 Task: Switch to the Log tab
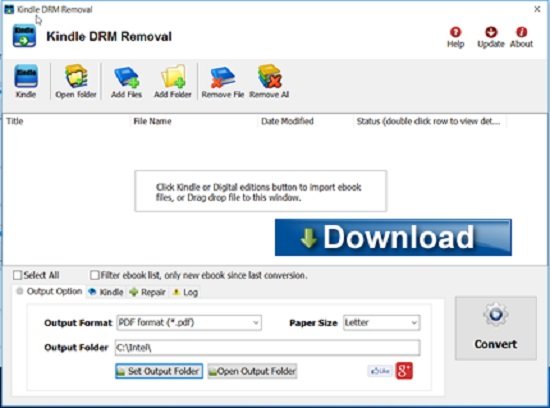coord(186,292)
